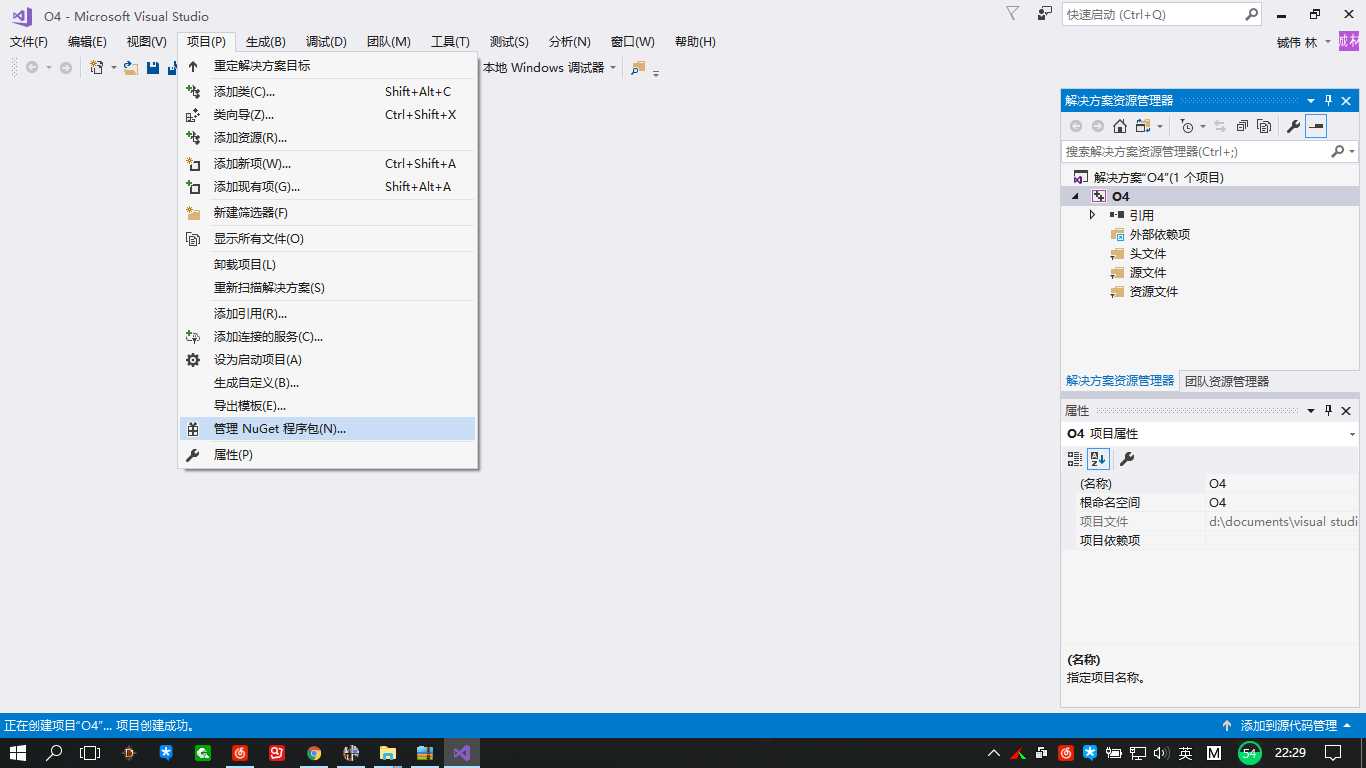Choose 显示所有文件(O) menu entry
Screen dimensions: 1366x768
tap(328, 239)
